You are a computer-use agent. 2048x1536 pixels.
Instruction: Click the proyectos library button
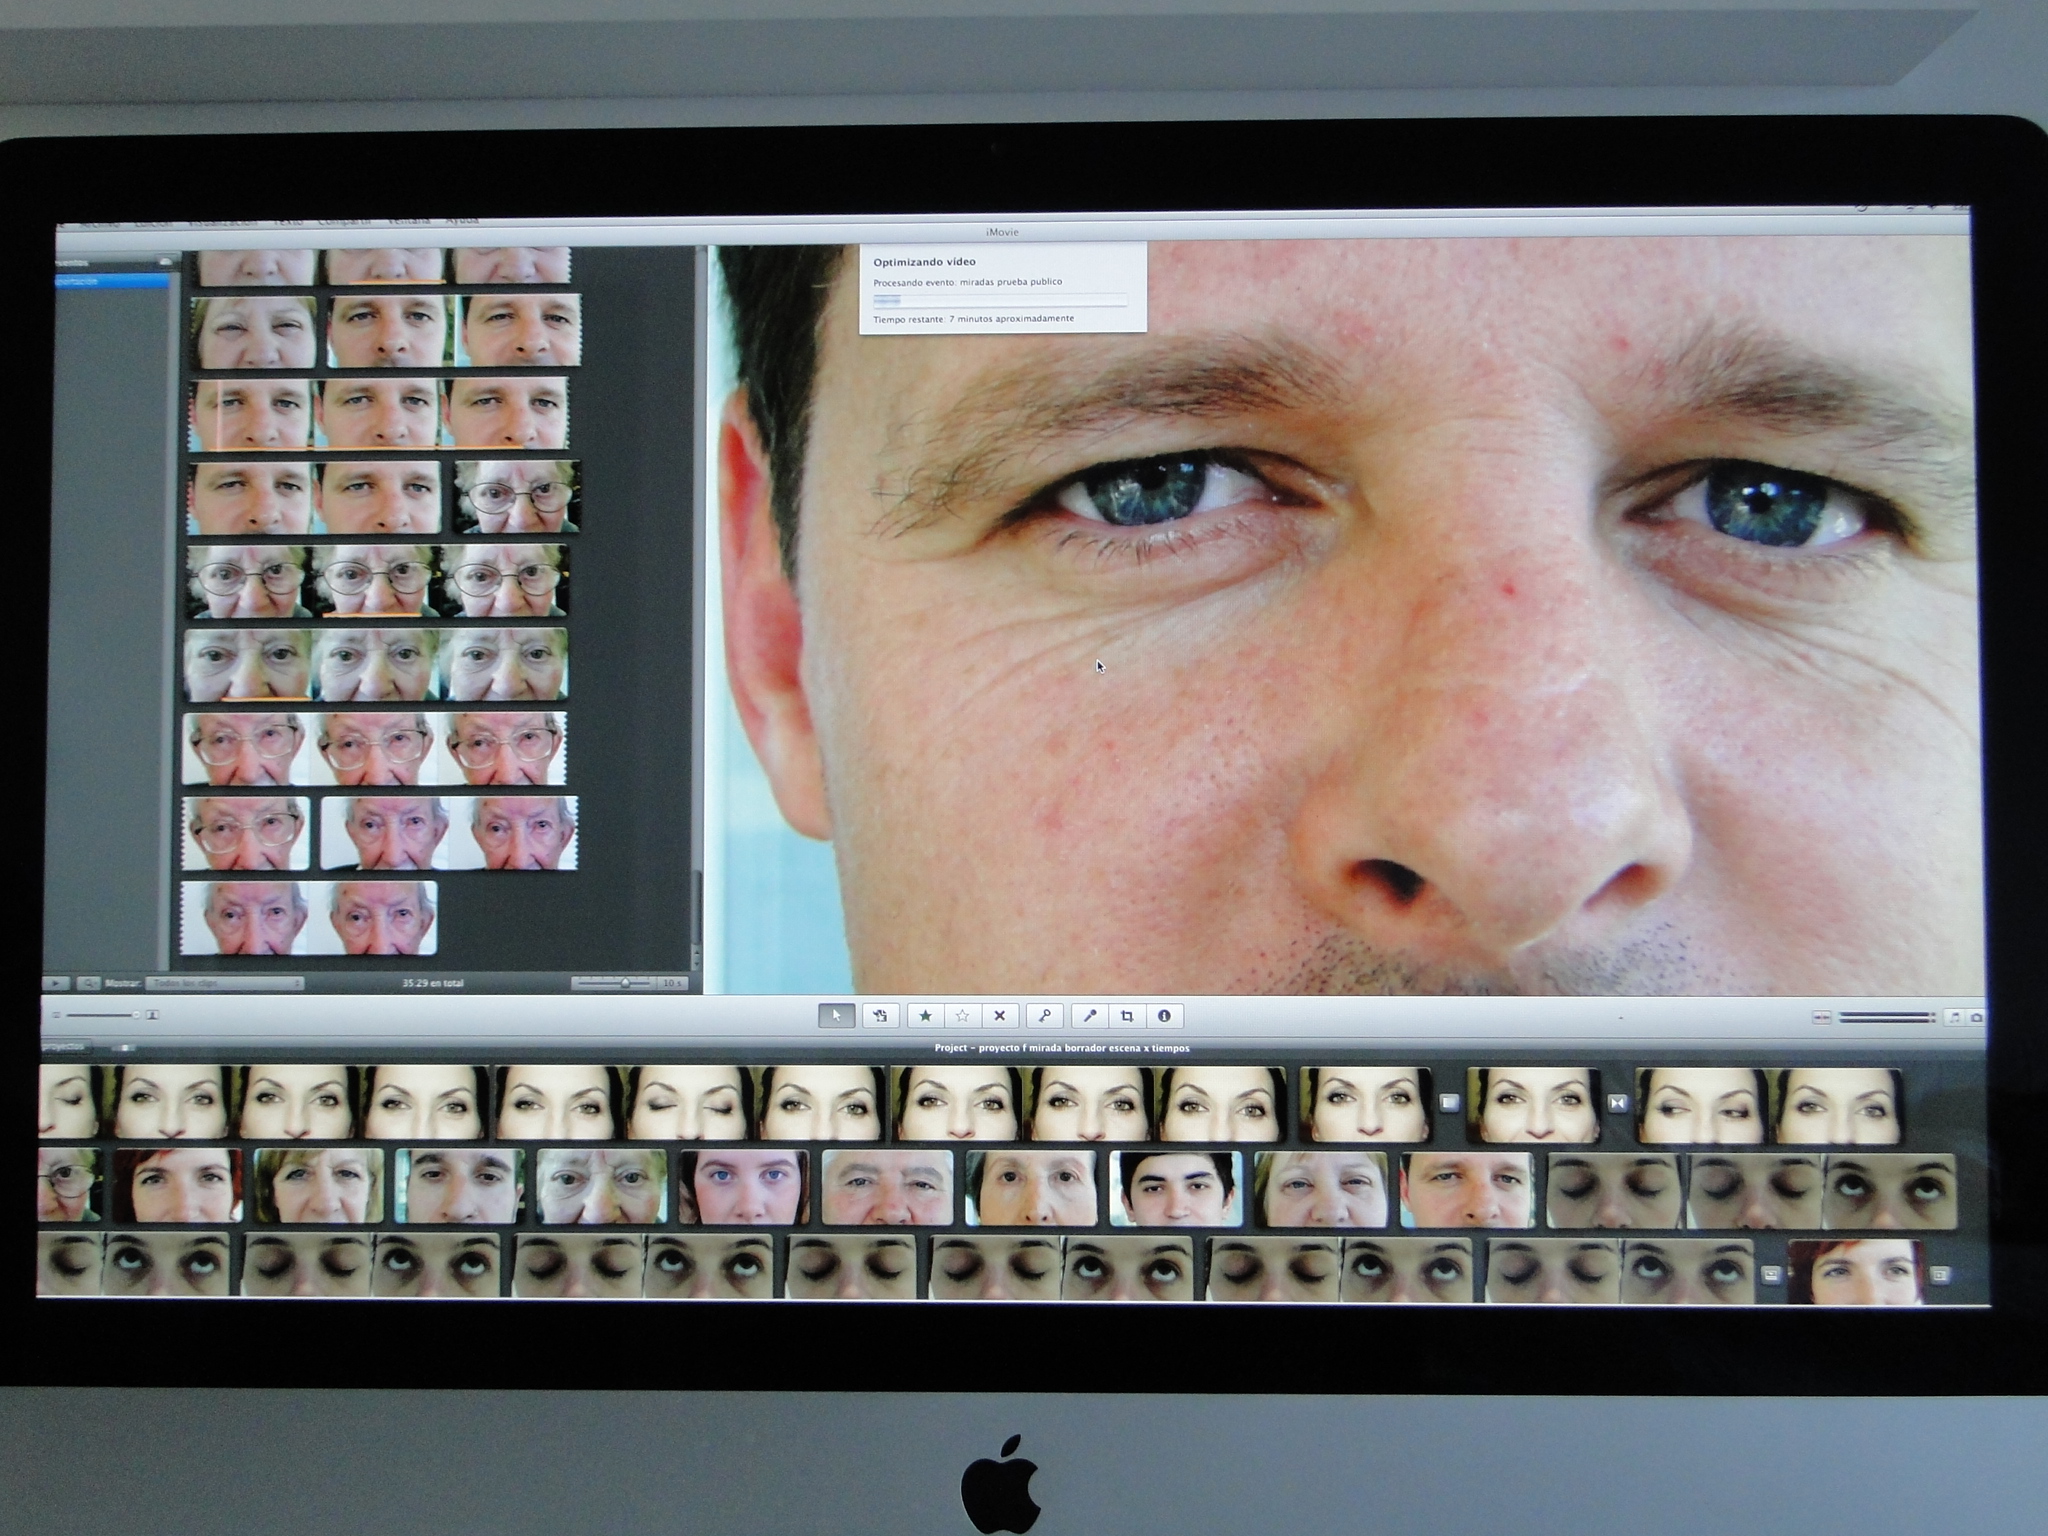click(65, 1047)
